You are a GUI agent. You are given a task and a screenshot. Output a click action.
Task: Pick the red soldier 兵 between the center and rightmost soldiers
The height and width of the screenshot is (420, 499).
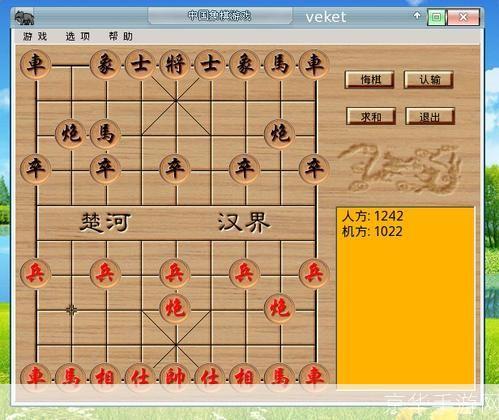pos(244,273)
